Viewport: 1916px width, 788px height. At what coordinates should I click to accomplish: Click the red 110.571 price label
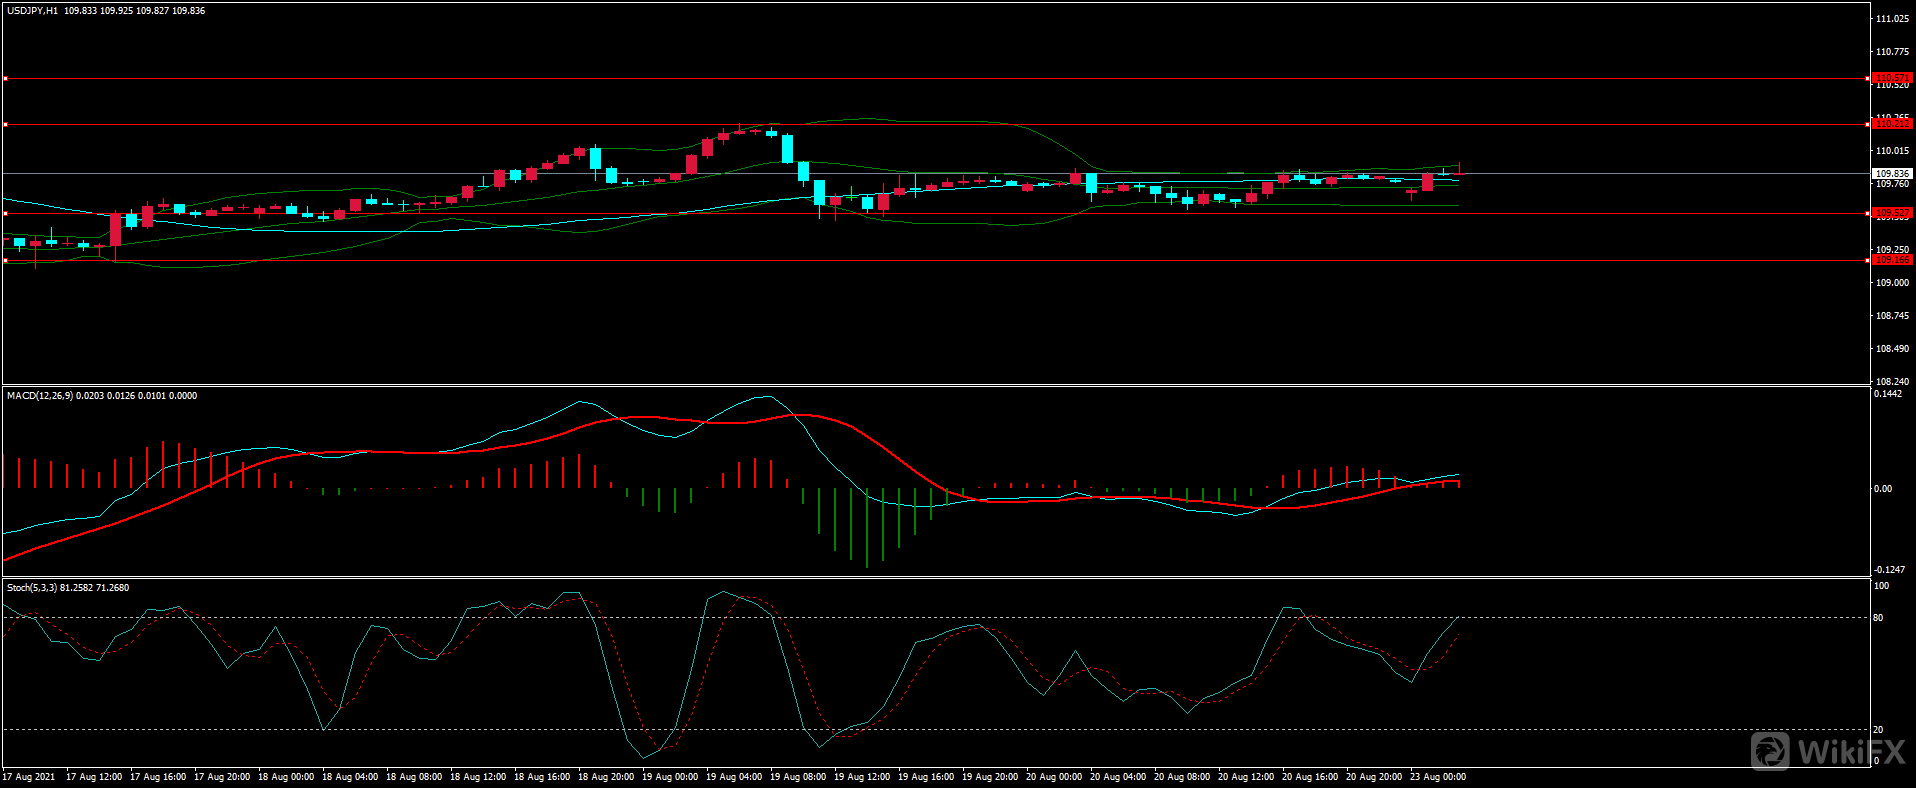tap(1891, 78)
